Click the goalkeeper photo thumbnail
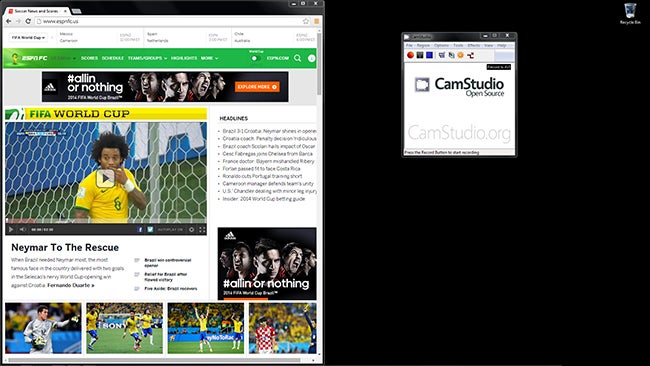The height and width of the screenshot is (366, 650). 43,328
